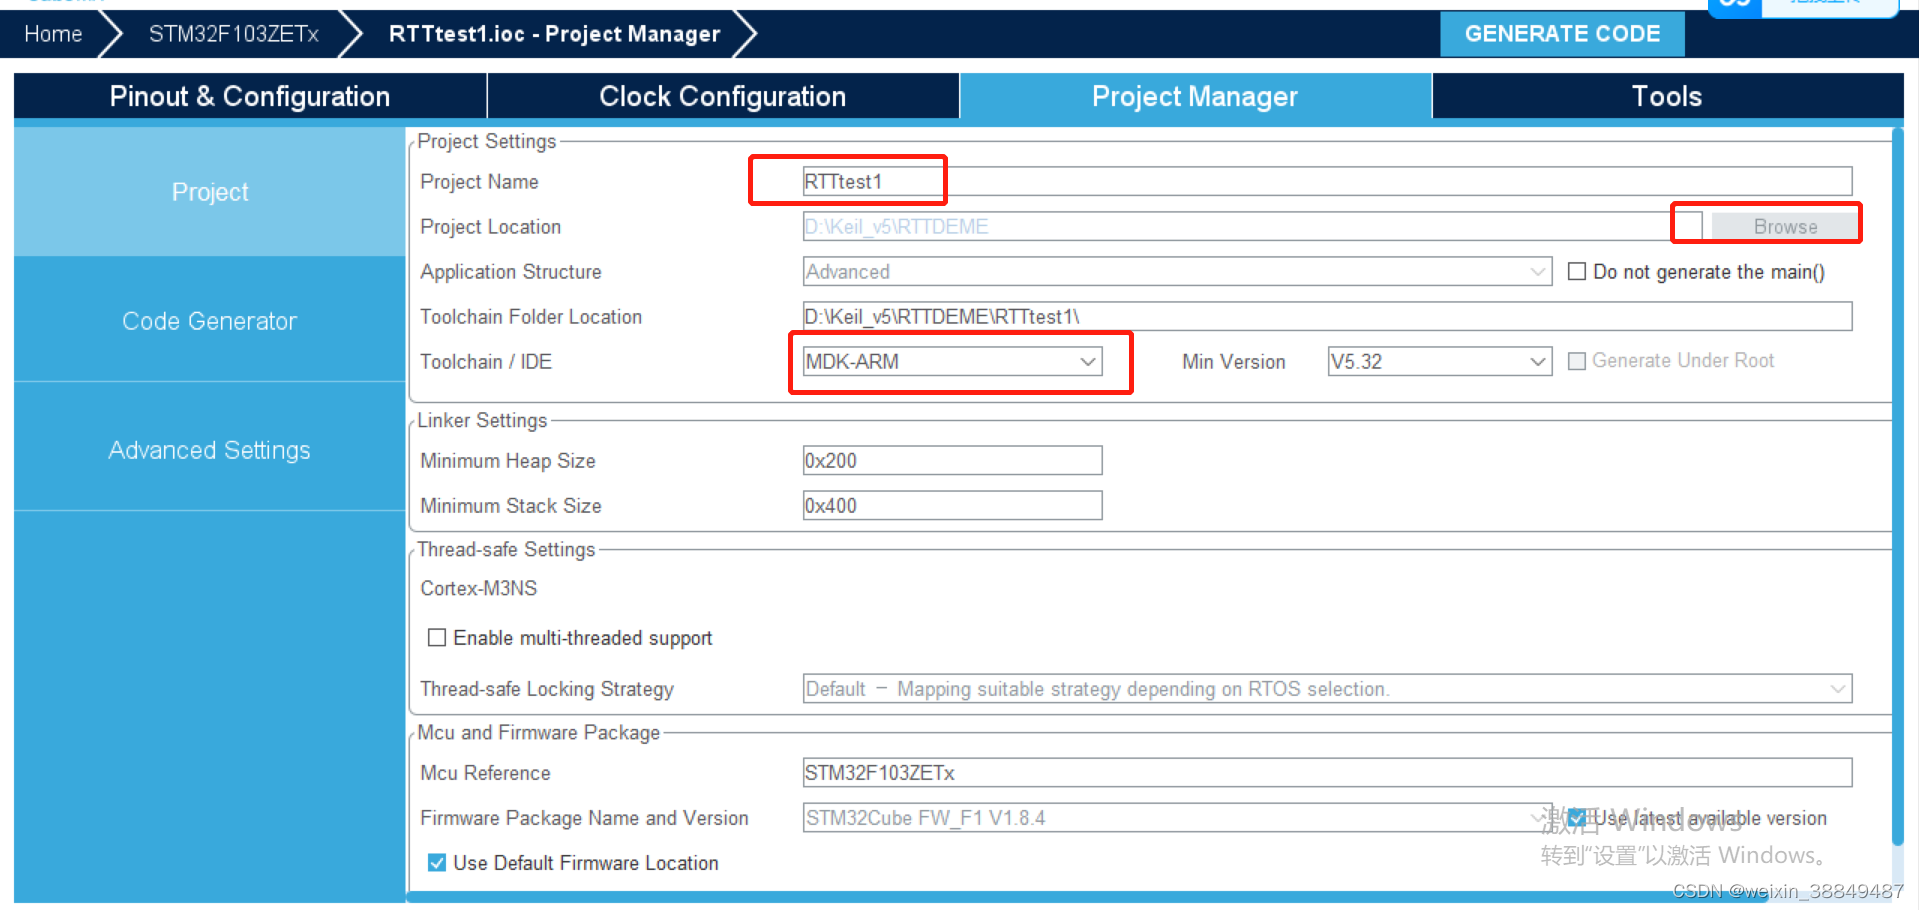Viewport: 1919px width, 910px height.
Task: Toggle Do not generate the main() checkbox
Action: tap(1577, 272)
